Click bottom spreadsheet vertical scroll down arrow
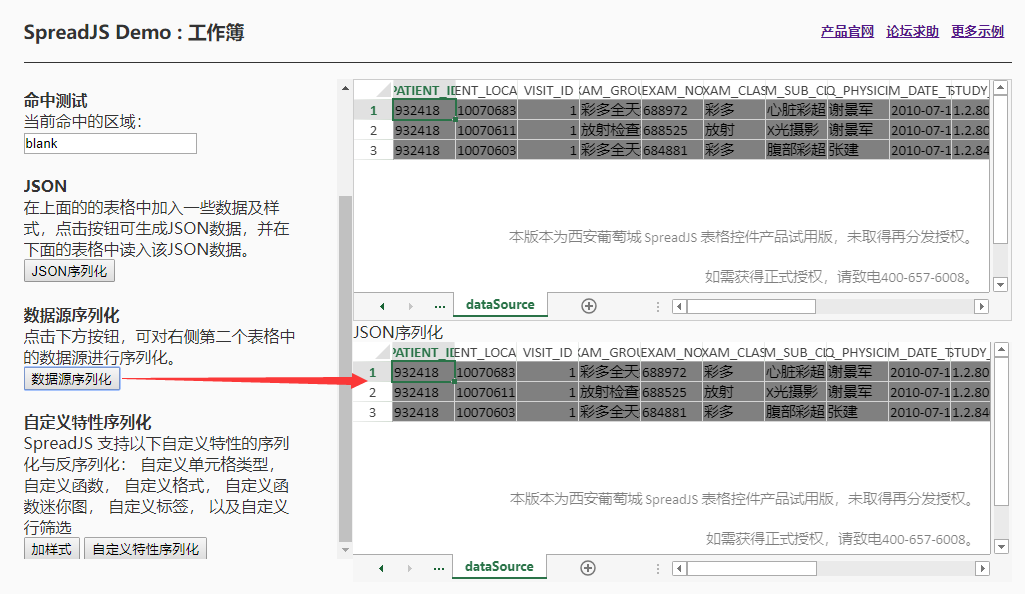The image size is (1025, 594). click(1001, 546)
